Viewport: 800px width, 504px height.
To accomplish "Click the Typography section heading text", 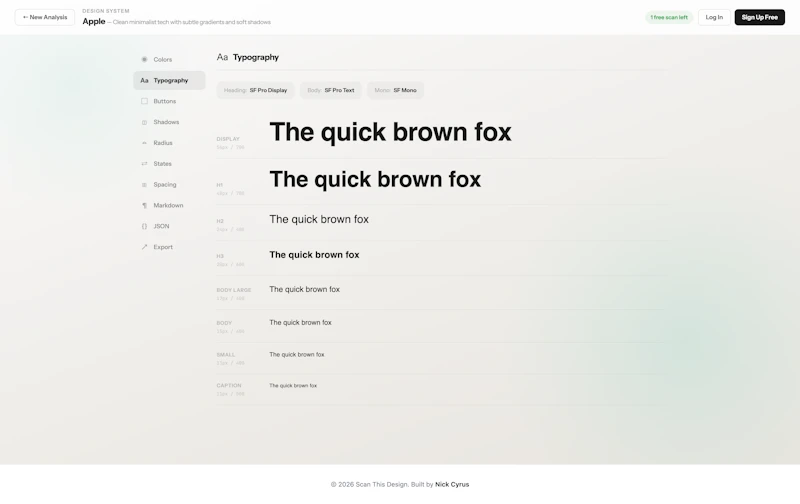I will (x=256, y=57).
